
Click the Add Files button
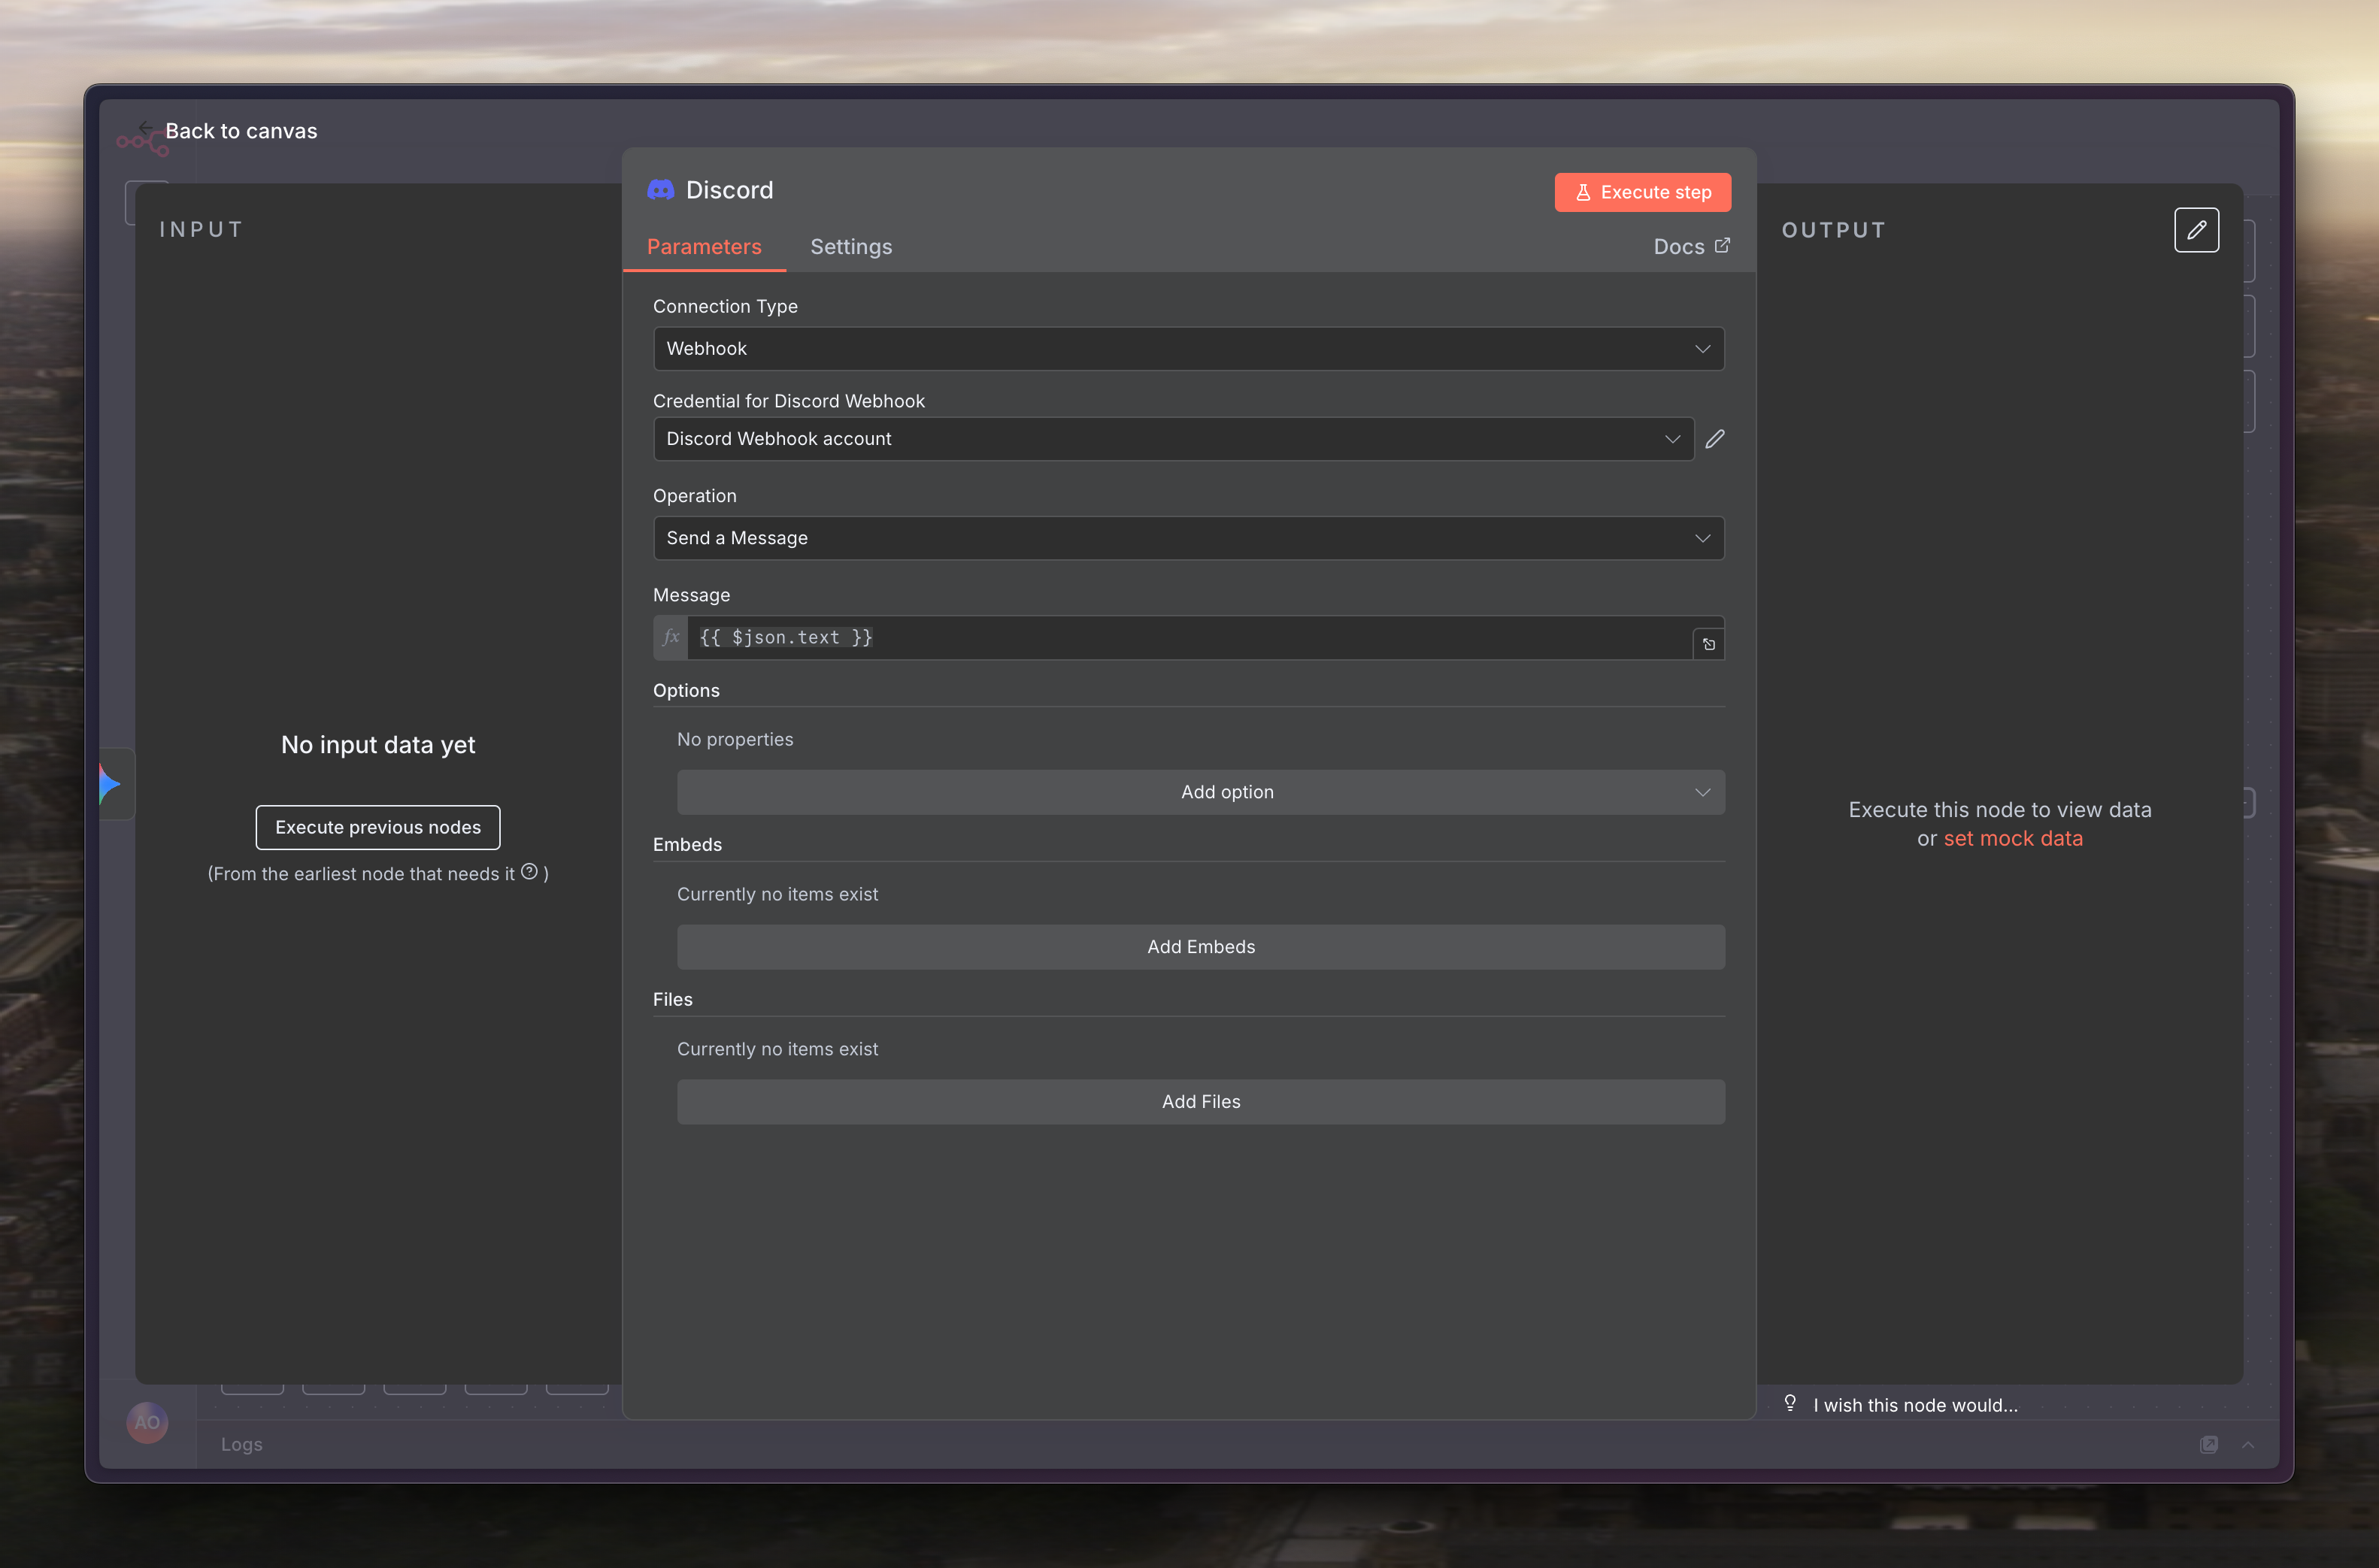1200,1101
